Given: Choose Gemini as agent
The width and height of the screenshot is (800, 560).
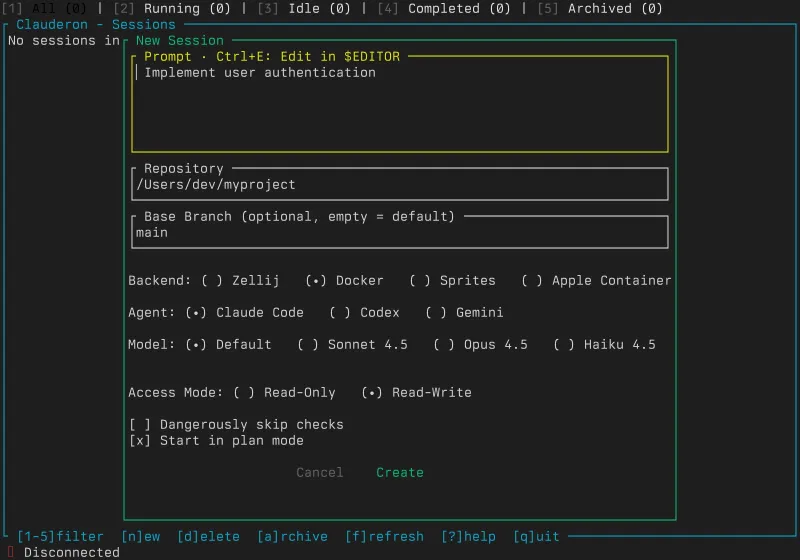Looking at the screenshot, I should (x=464, y=313).
